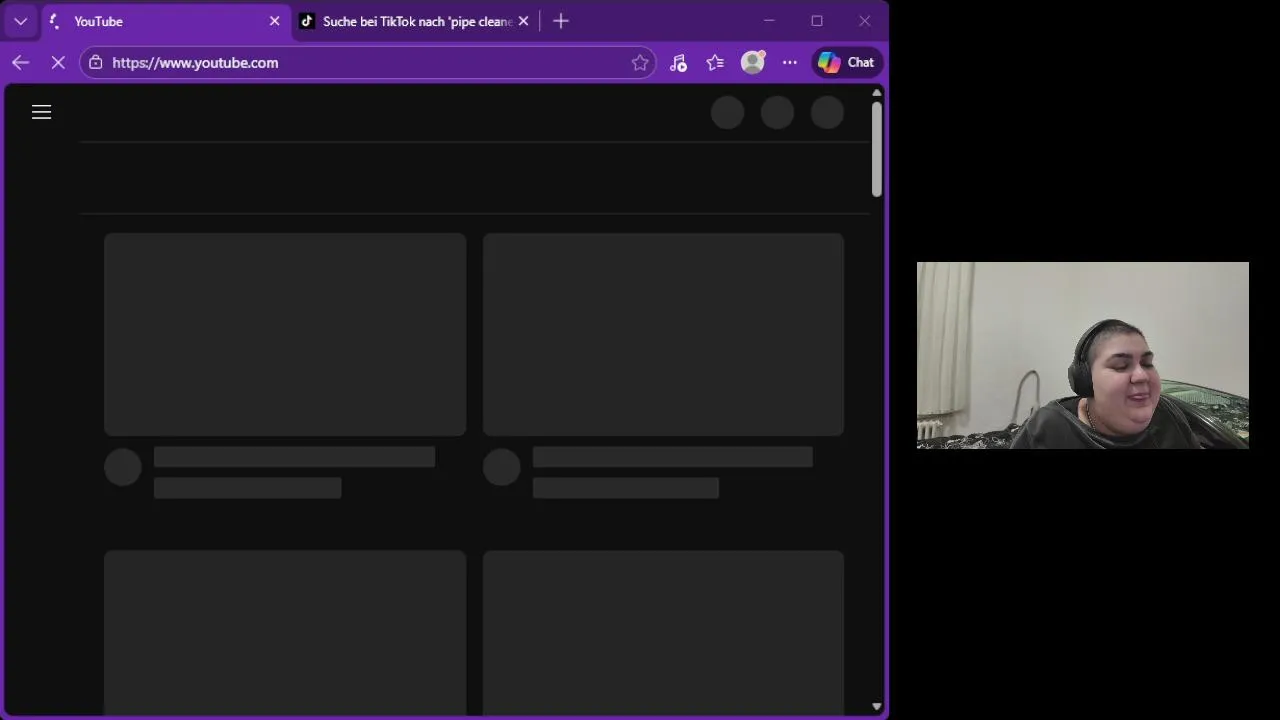Screen dimensions: 1280x720
Task: Click the address bar showing youtube.com
Action: 367,62
